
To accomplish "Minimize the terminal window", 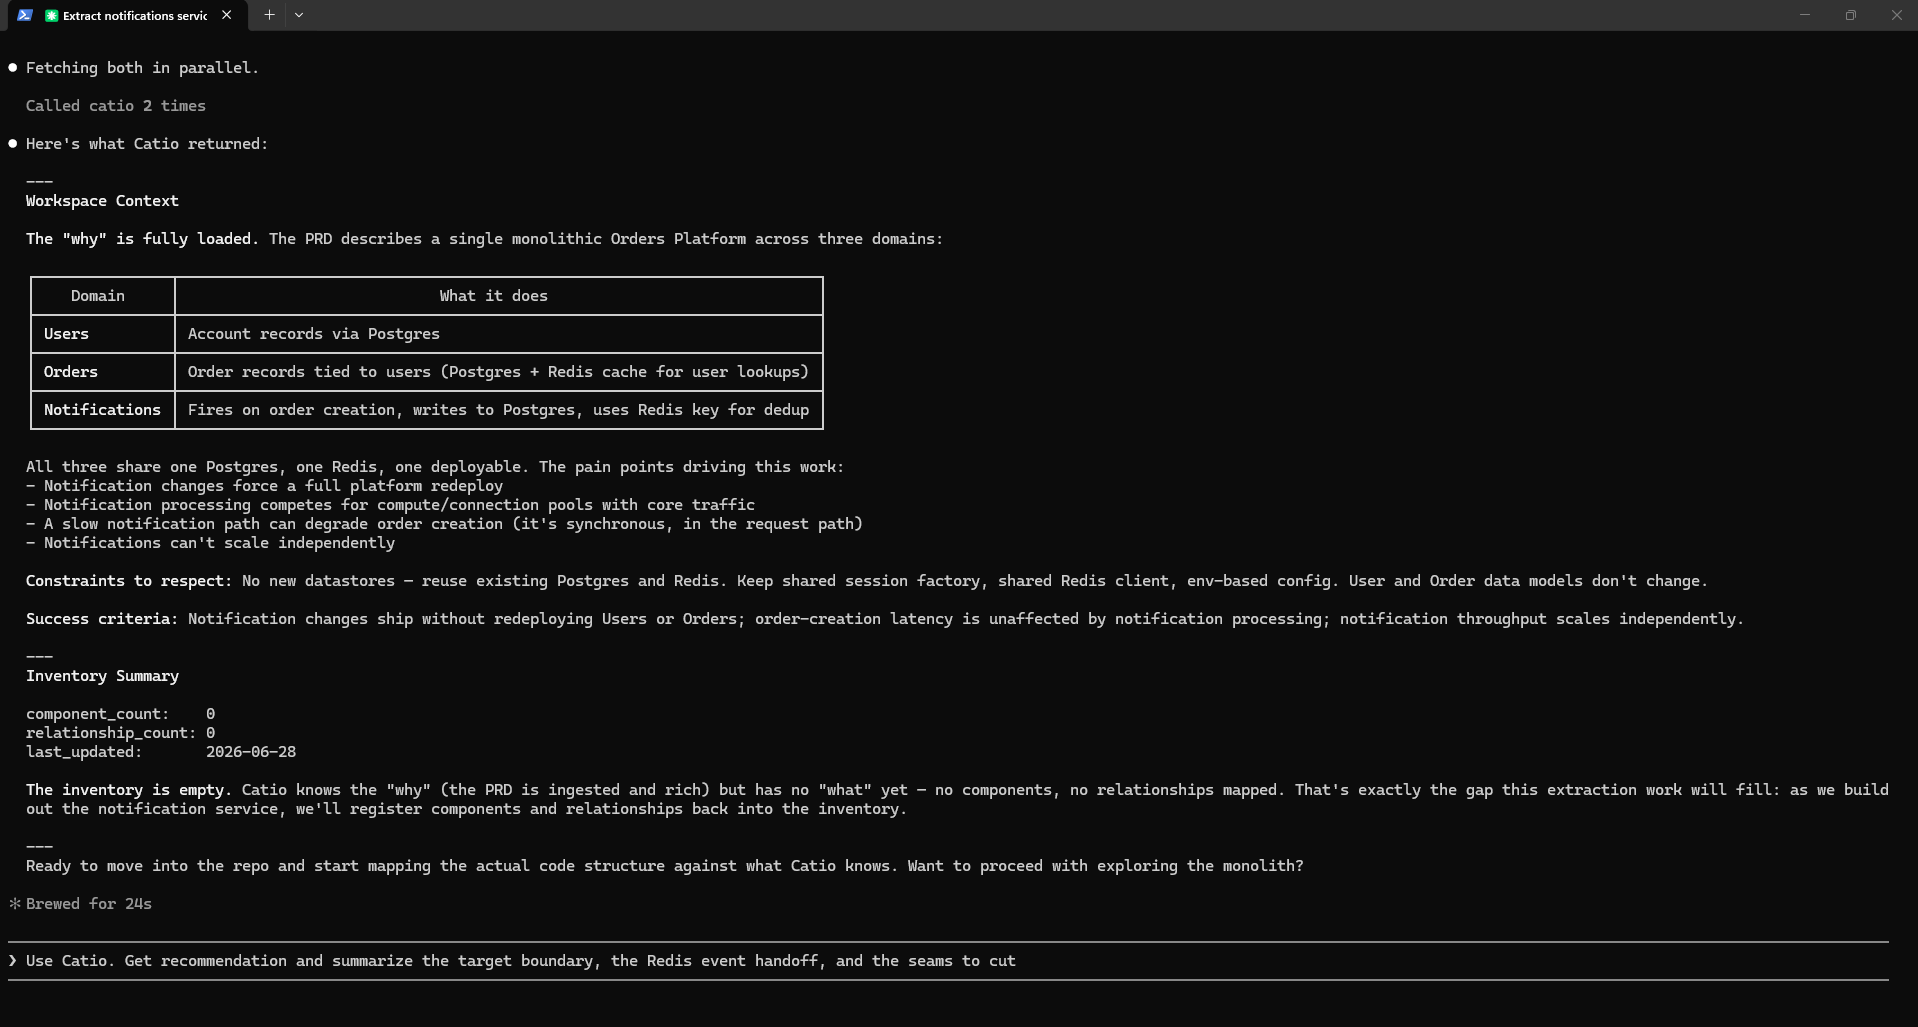I will [1805, 15].
